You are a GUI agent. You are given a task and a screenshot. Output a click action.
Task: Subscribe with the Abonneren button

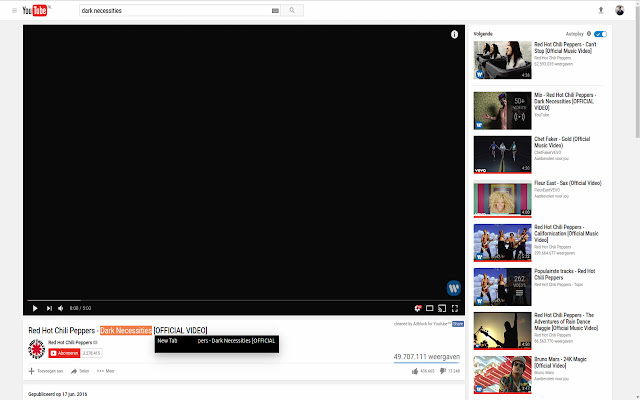64,353
